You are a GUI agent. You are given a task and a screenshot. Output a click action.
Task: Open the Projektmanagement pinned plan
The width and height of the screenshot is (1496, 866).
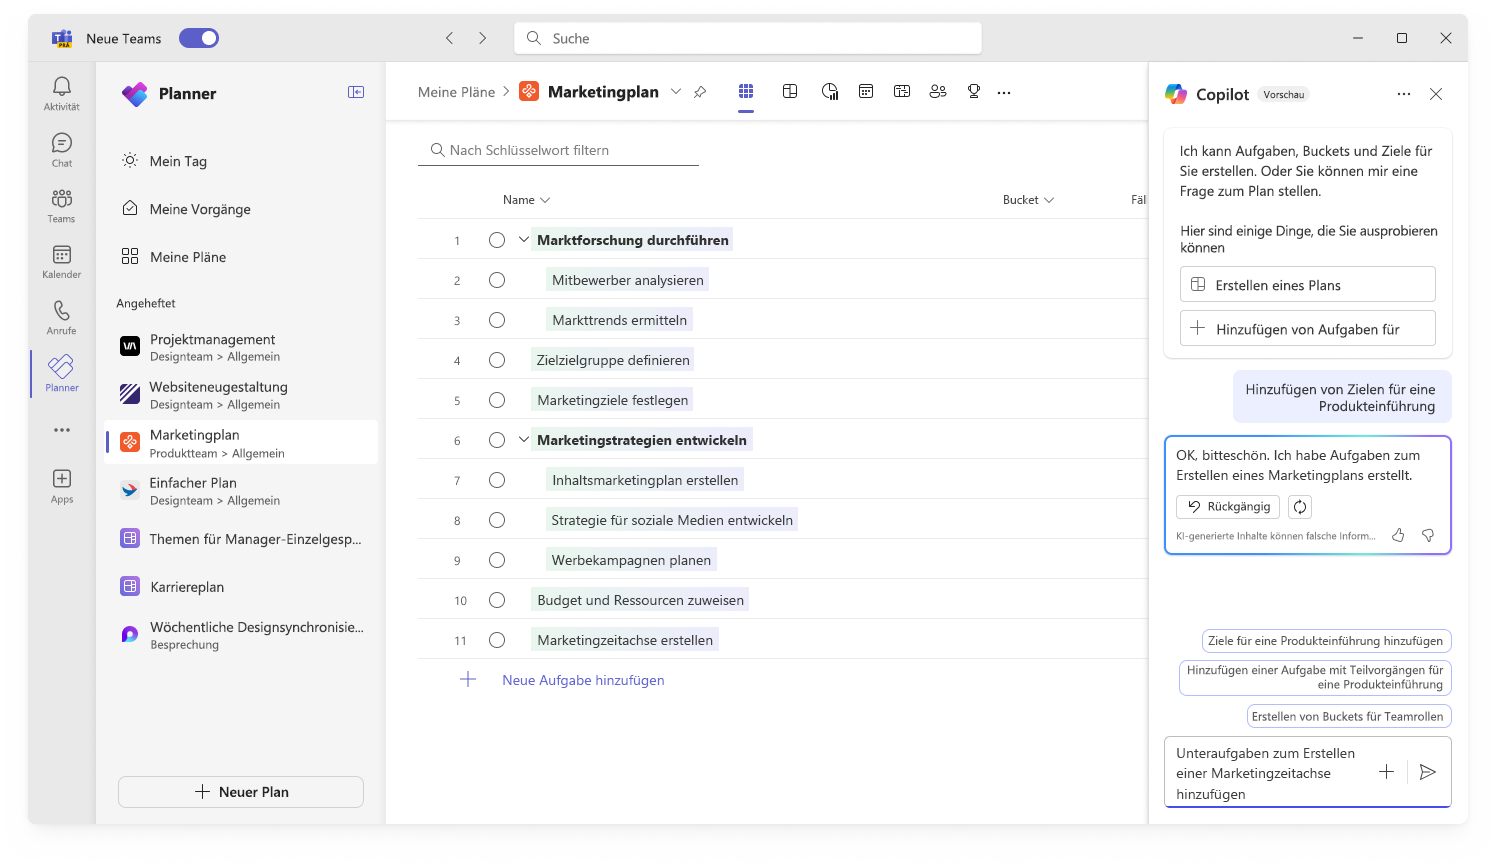click(242, 347)
